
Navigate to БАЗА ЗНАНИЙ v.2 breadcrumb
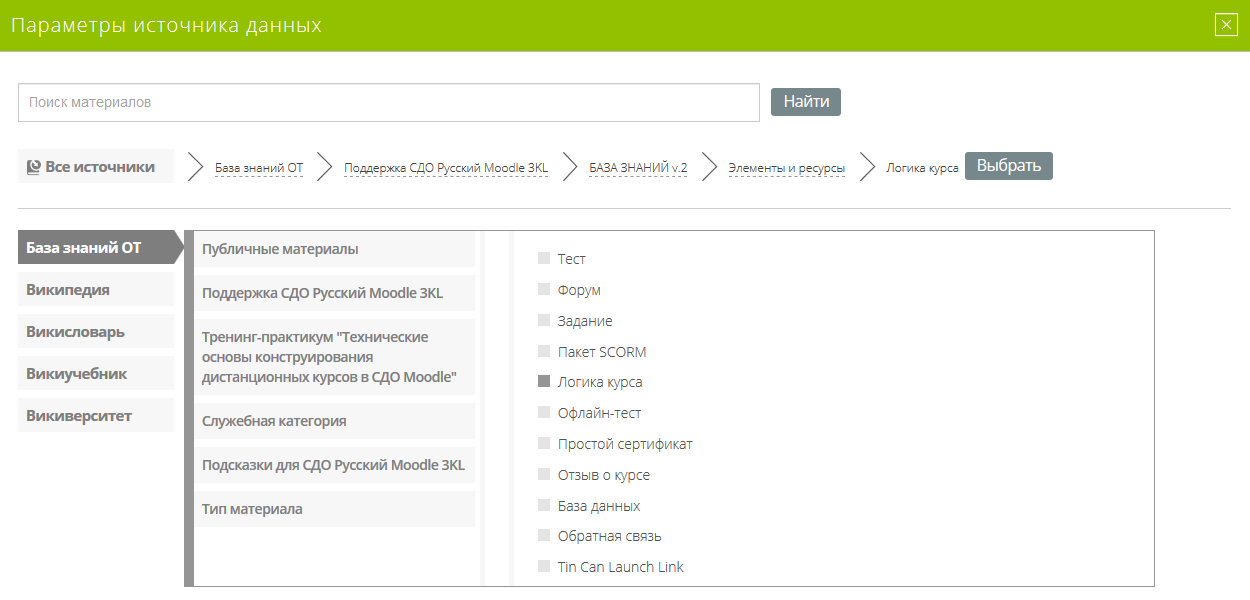tap(638, 168)
